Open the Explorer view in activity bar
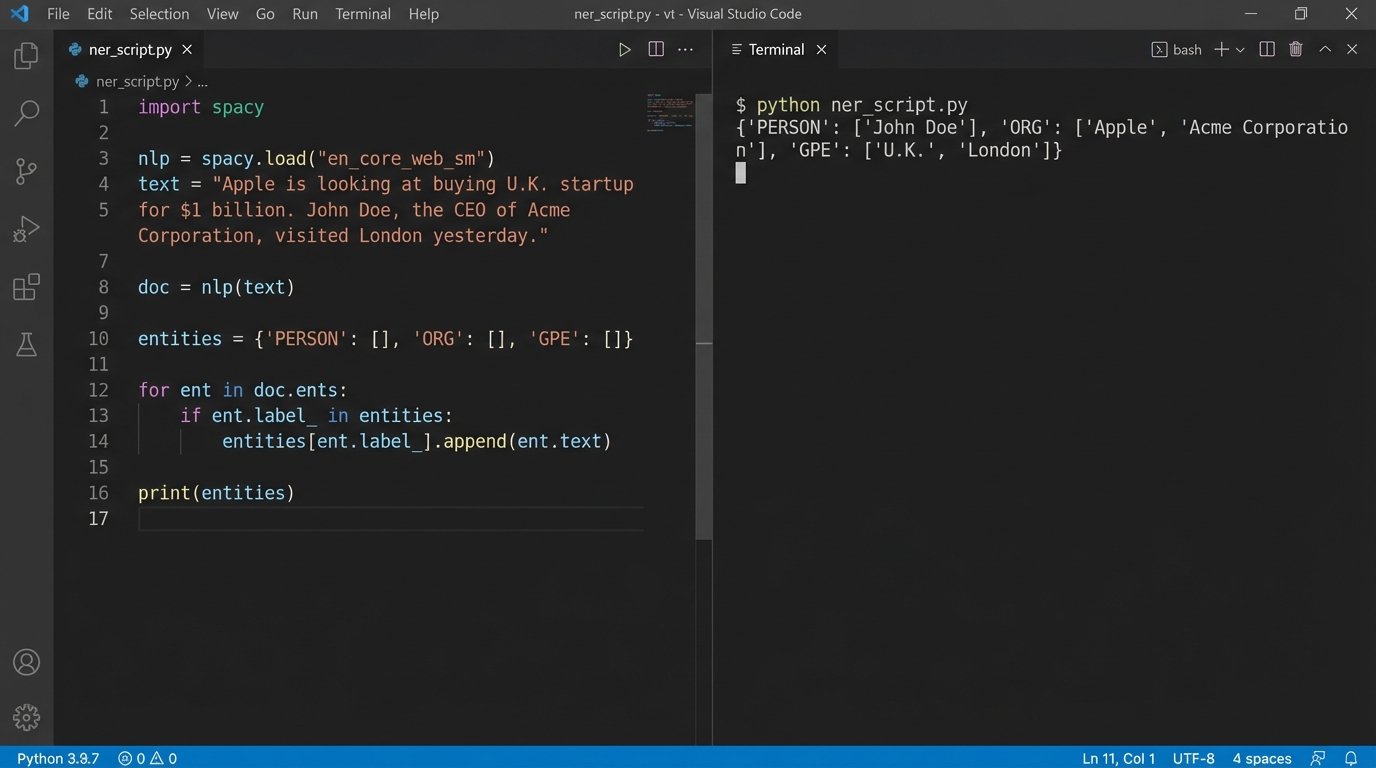Image resolution: width=1376 pixels, height=768 pixels. click(x=26, y=56)
